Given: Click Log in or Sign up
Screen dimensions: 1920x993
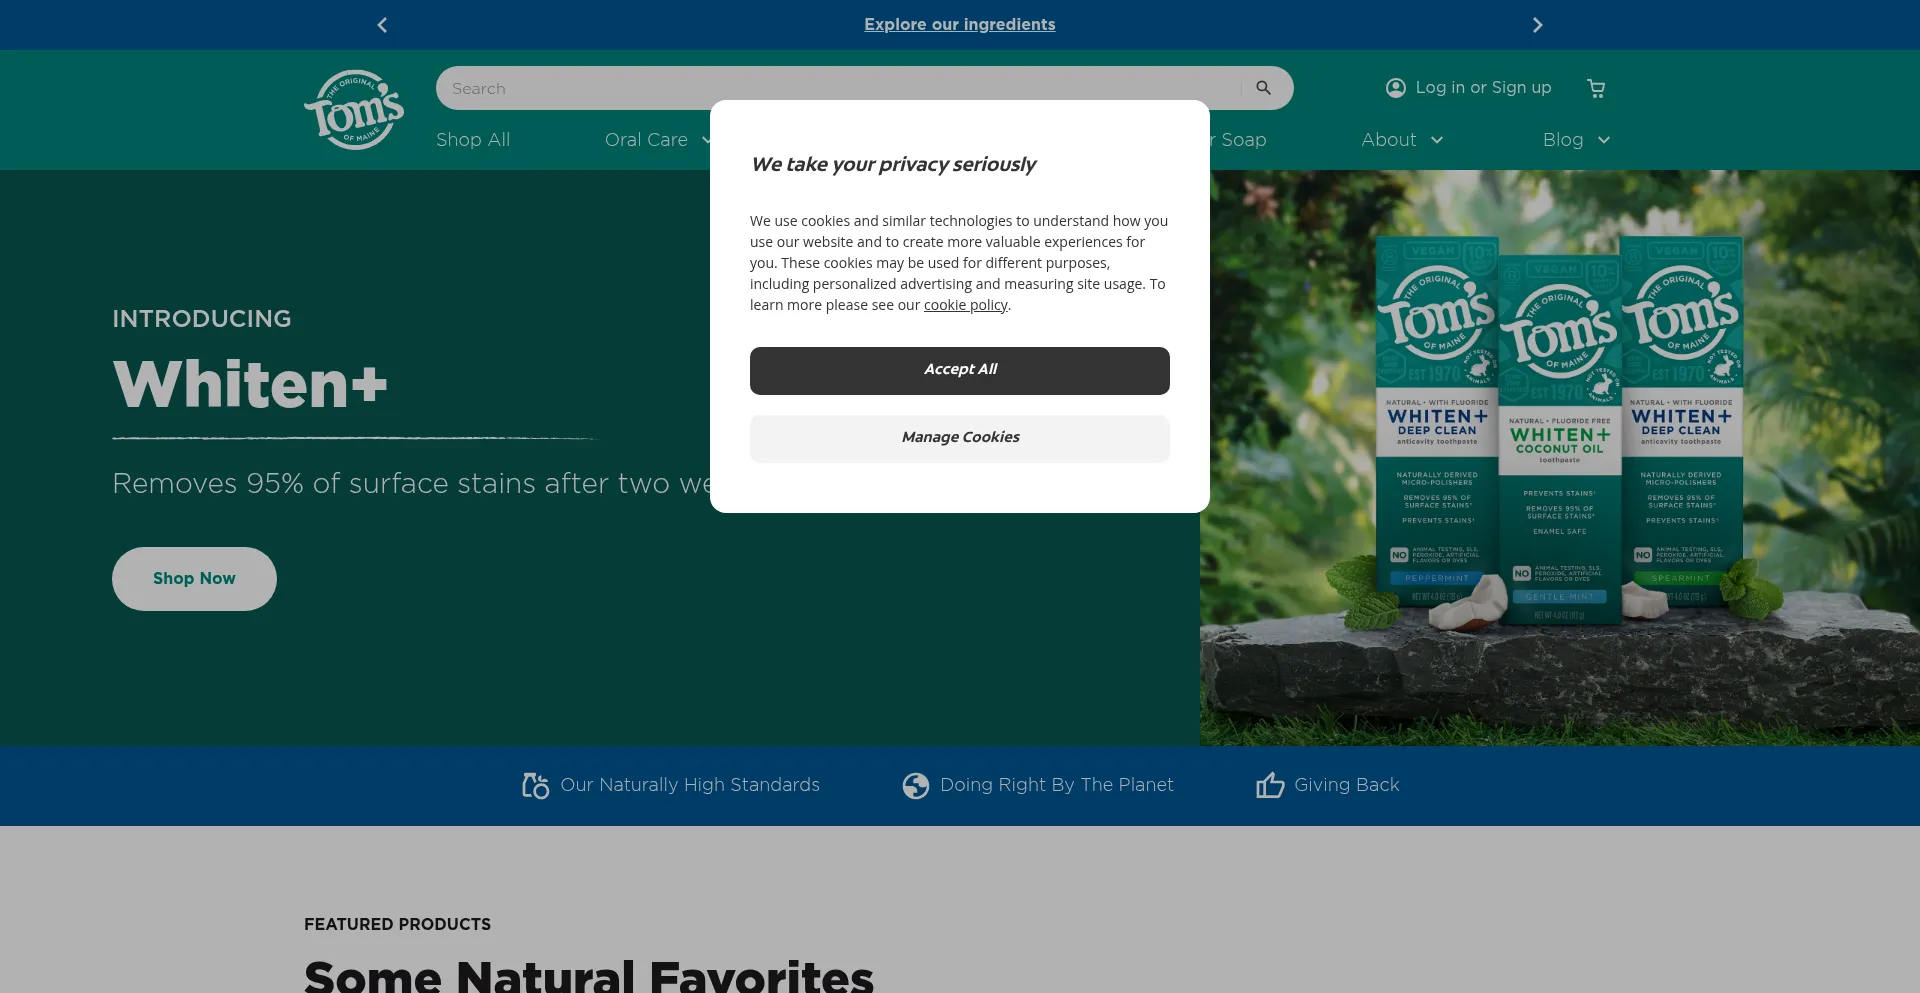Looking at the screenshot, I should (x=1483, y=88).
